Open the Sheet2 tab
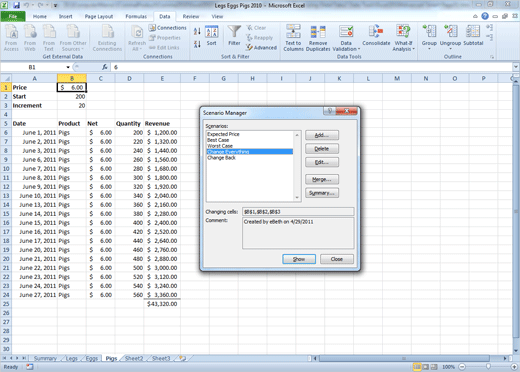This screenshot has height=372, width=520. pos(134,358)
